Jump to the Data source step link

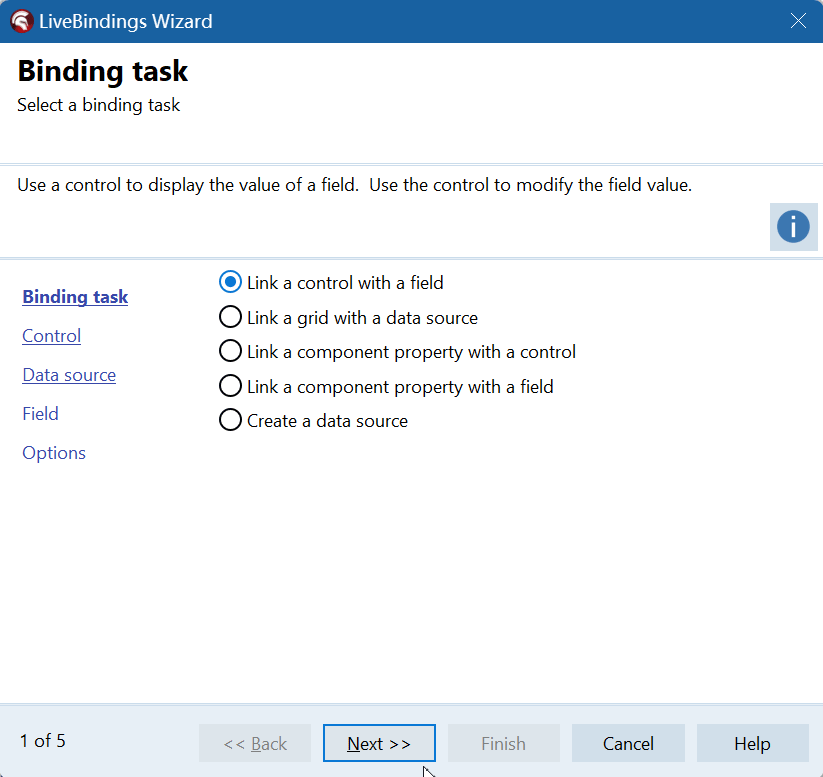[69, 375]
